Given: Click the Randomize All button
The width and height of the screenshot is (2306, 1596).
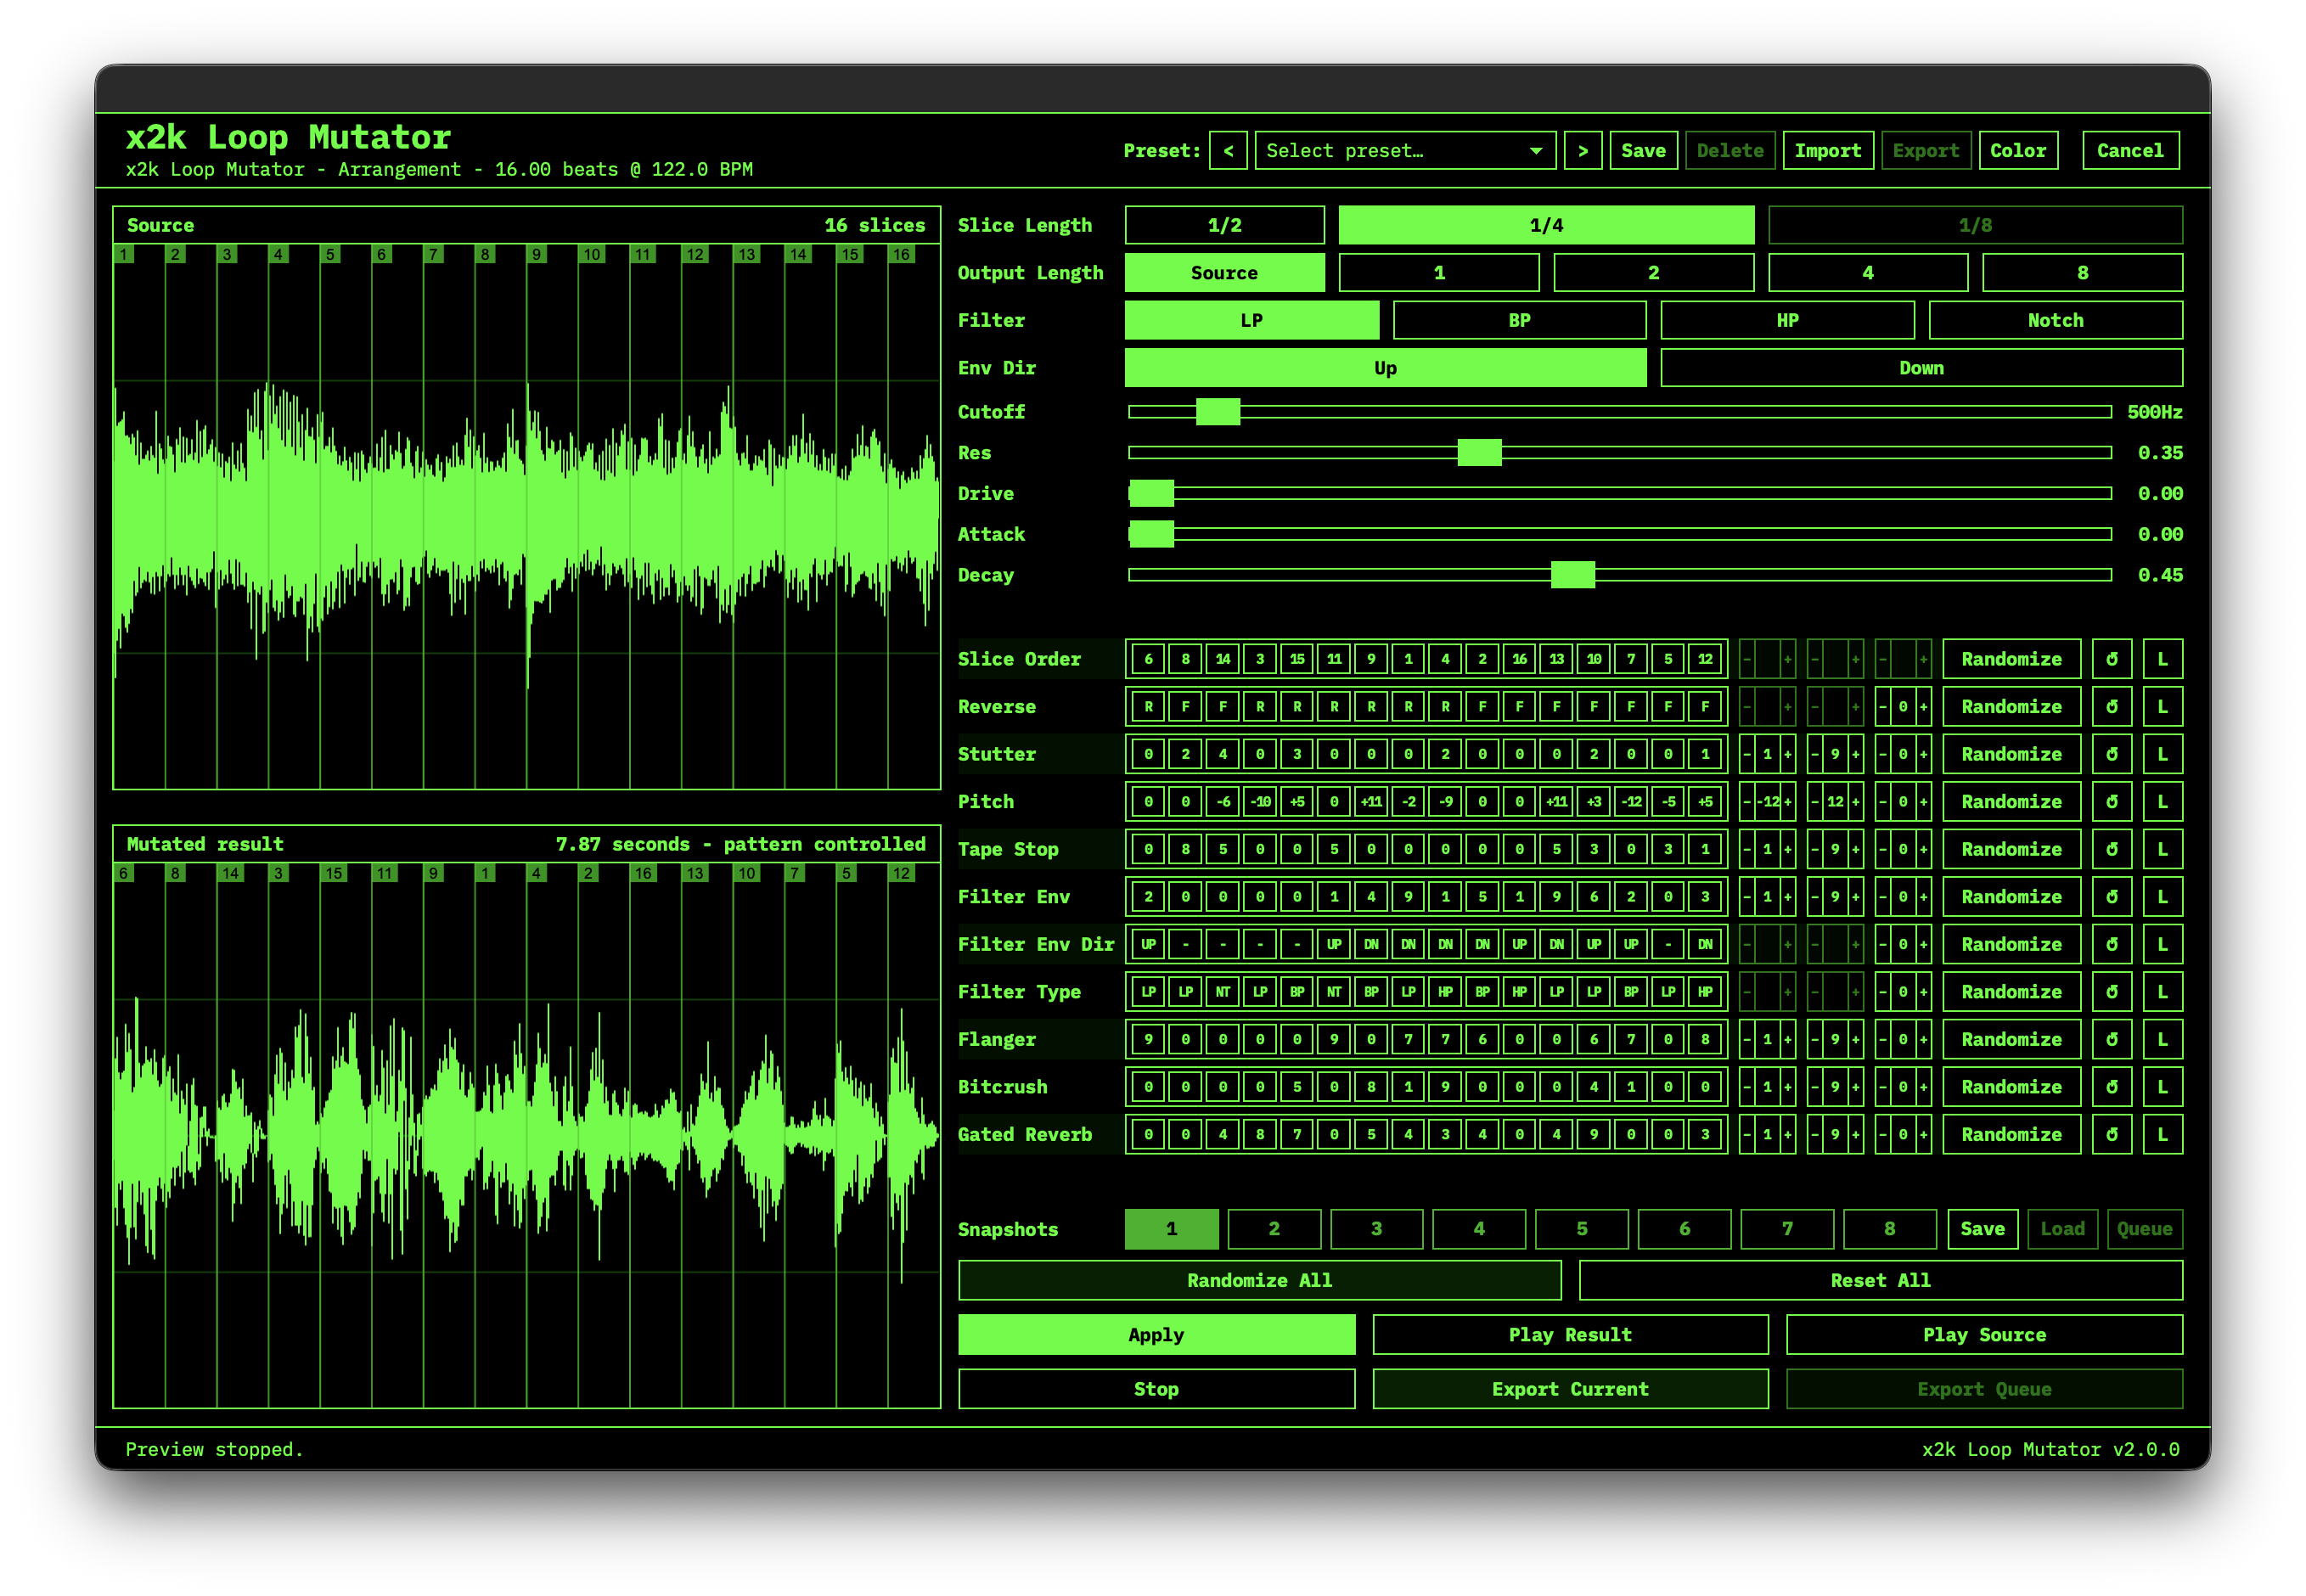Looking at the screenshot, I should click(x=1259, y=1280).
